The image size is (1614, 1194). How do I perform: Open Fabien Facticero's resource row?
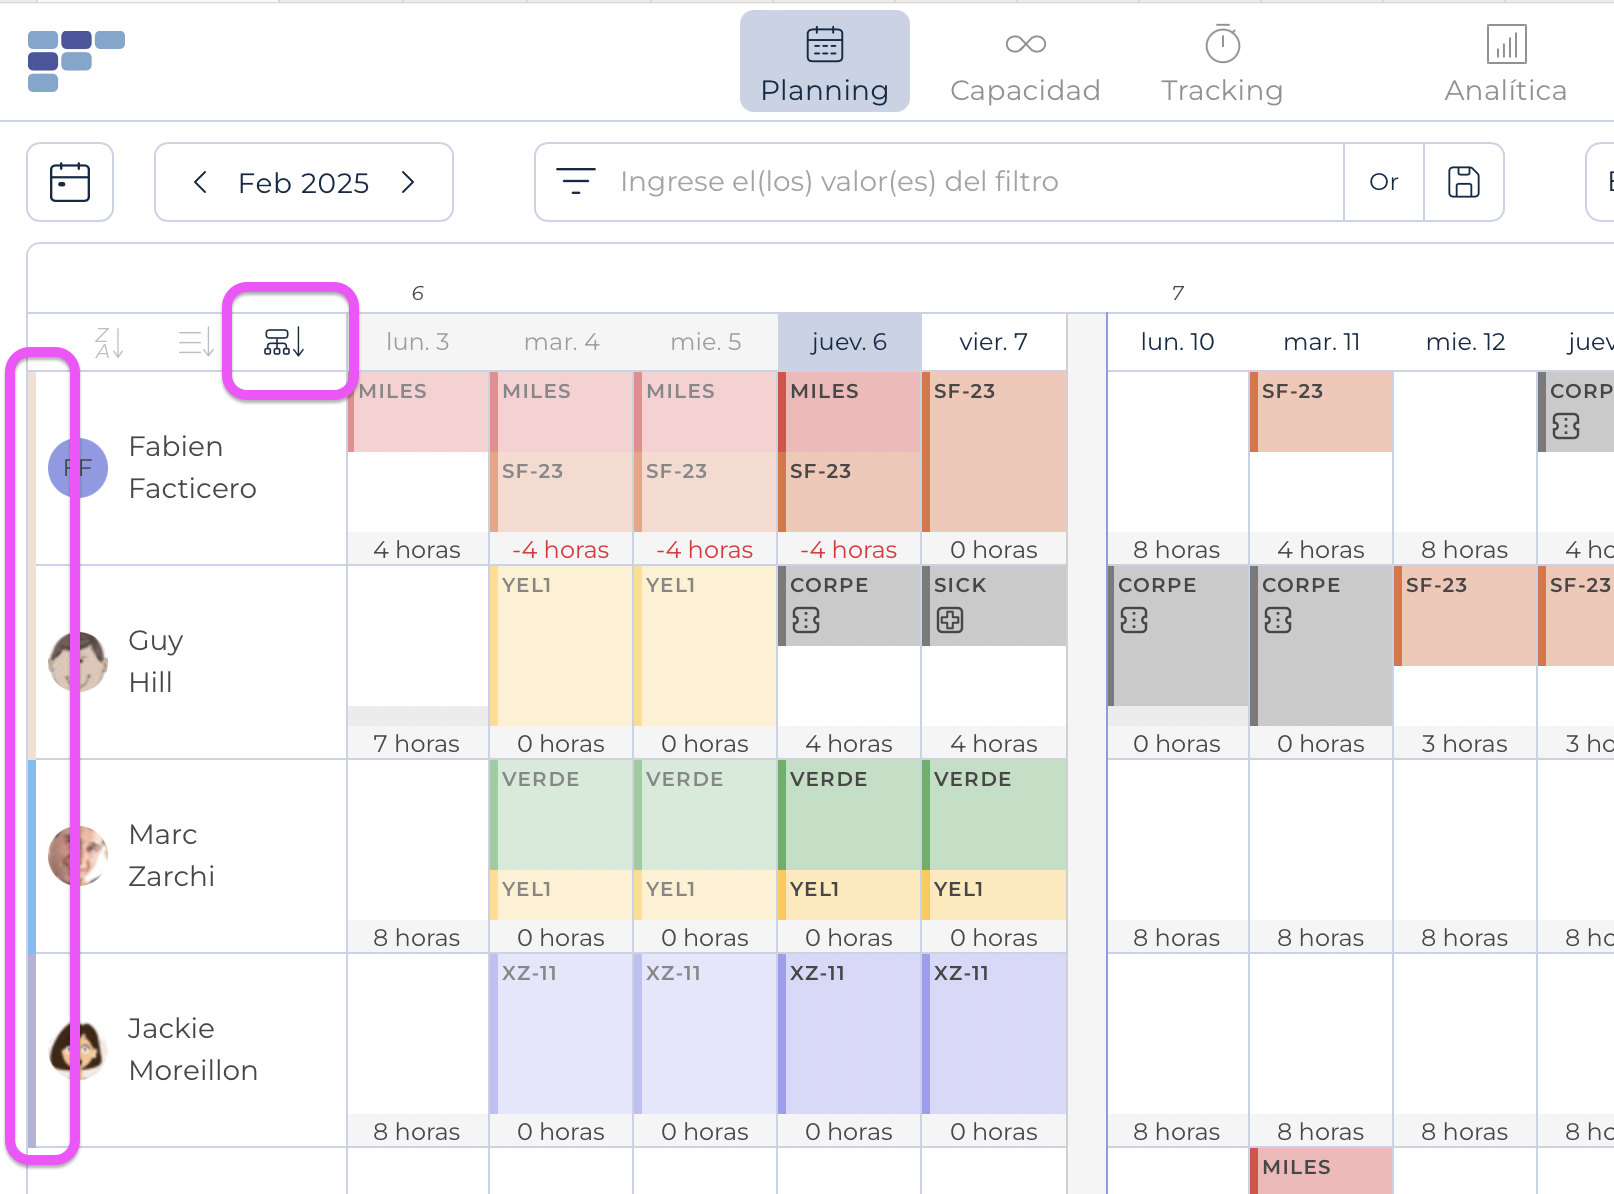[192, 467]
